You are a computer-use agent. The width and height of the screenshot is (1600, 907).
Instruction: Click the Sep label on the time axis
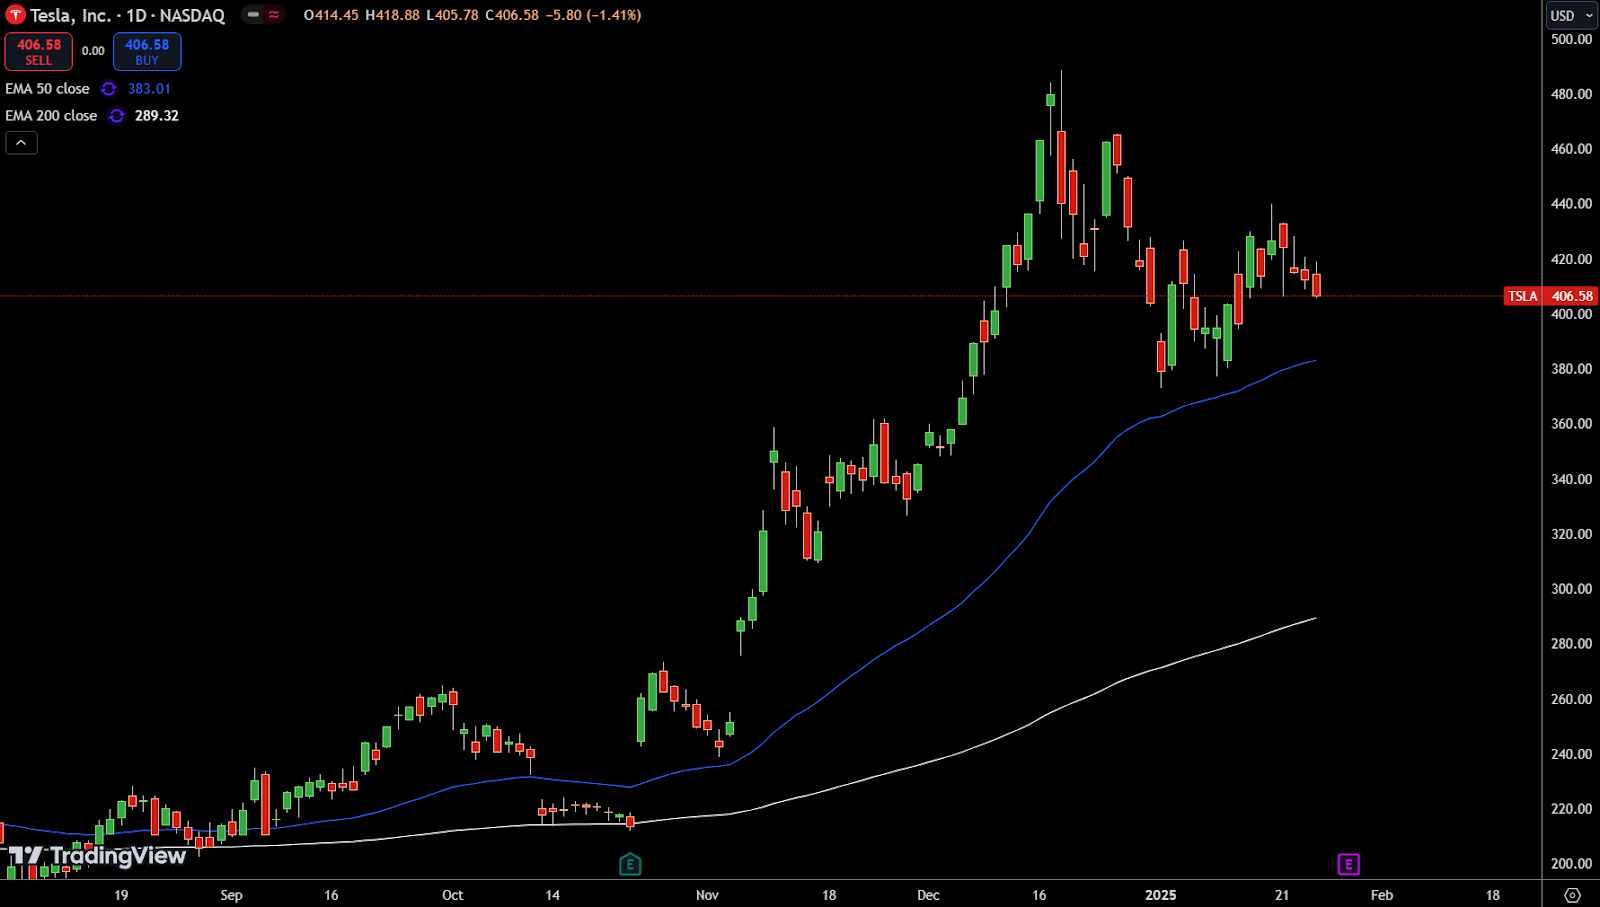pyautogui.click(x=231, y=895)
